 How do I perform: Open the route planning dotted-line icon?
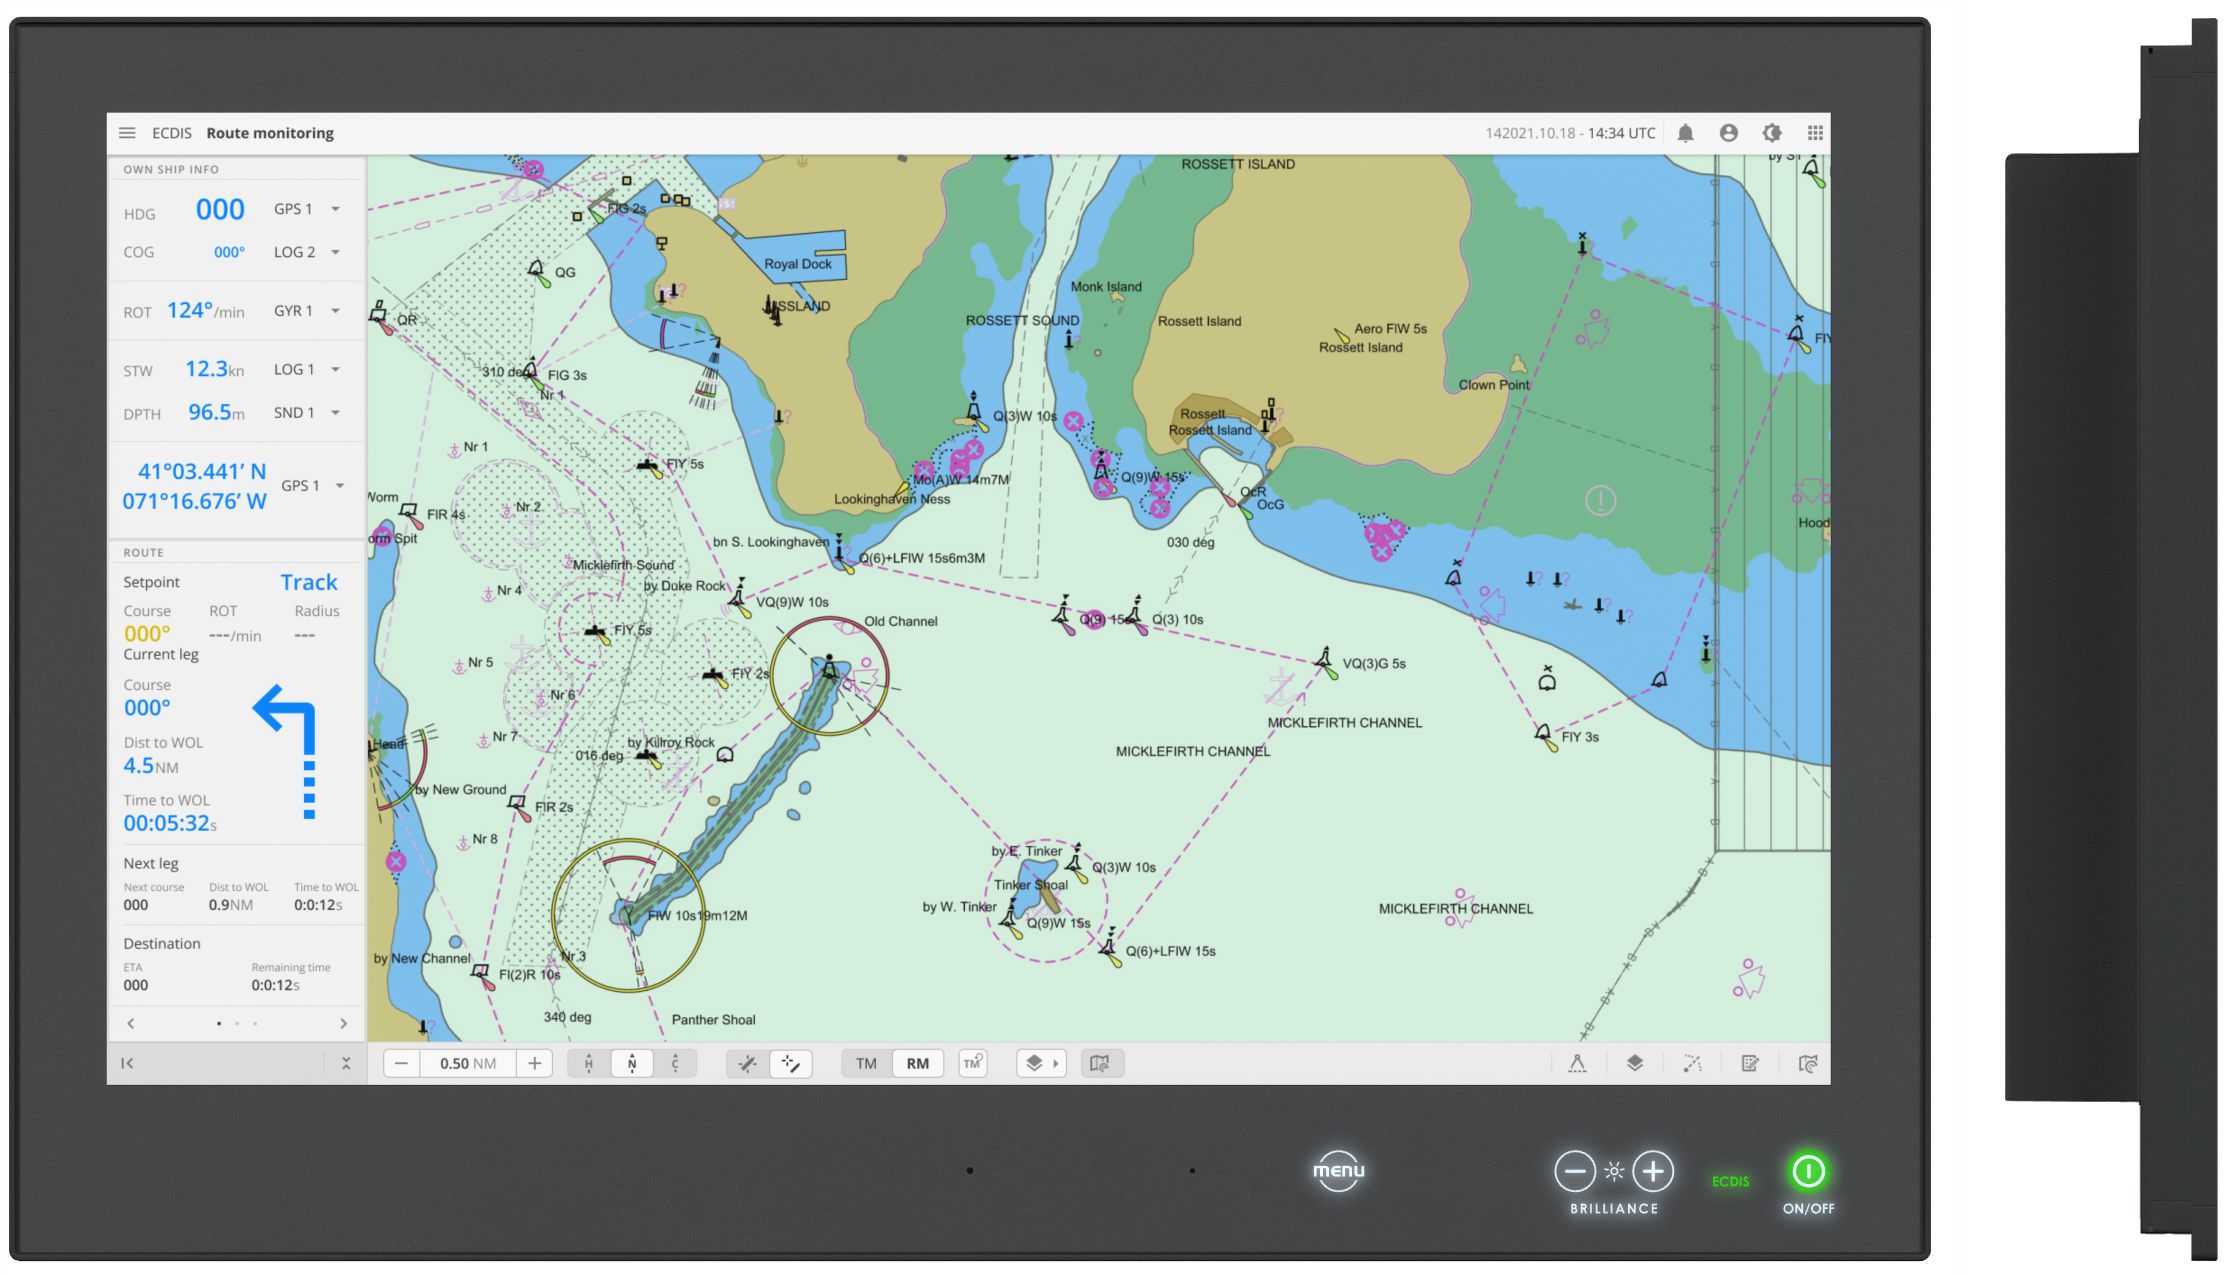tap(1692, 1063)
